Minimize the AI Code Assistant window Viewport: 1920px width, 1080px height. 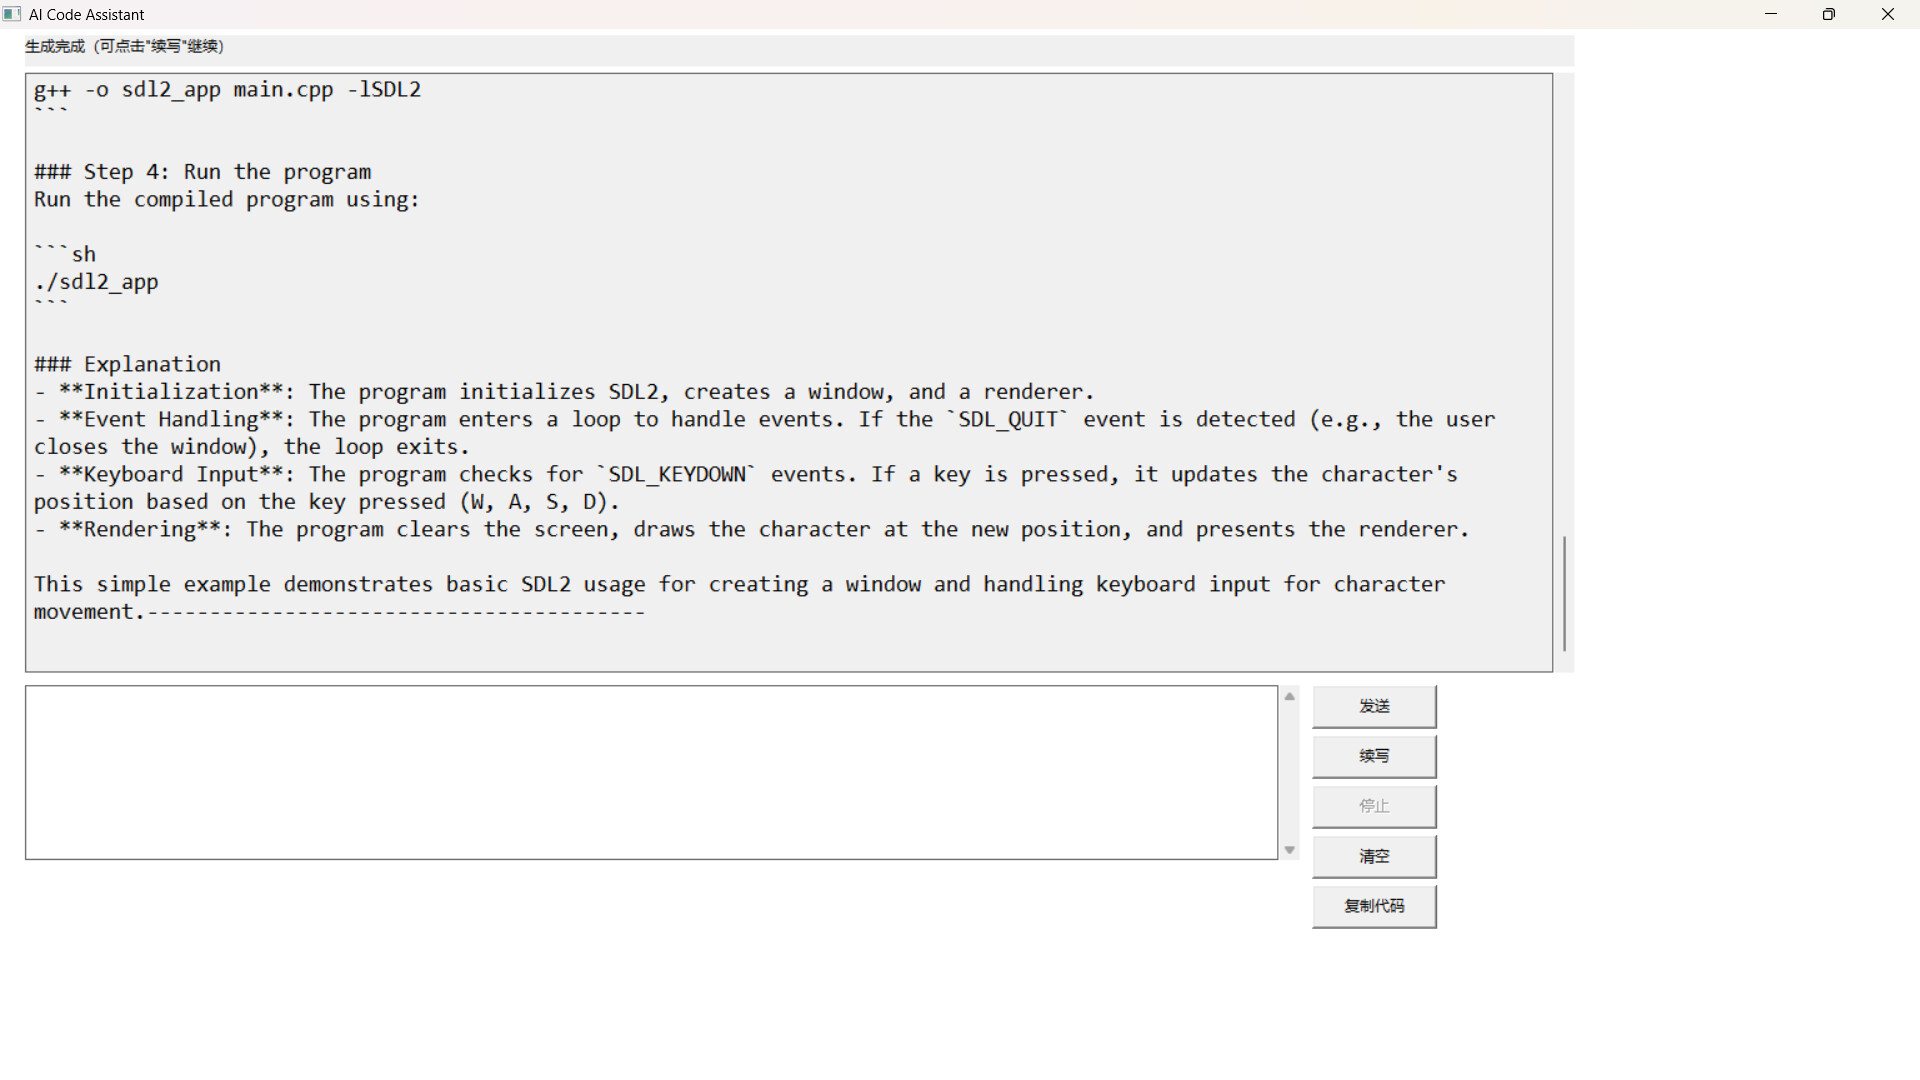pyautogui.click(x=1771, y=14)
